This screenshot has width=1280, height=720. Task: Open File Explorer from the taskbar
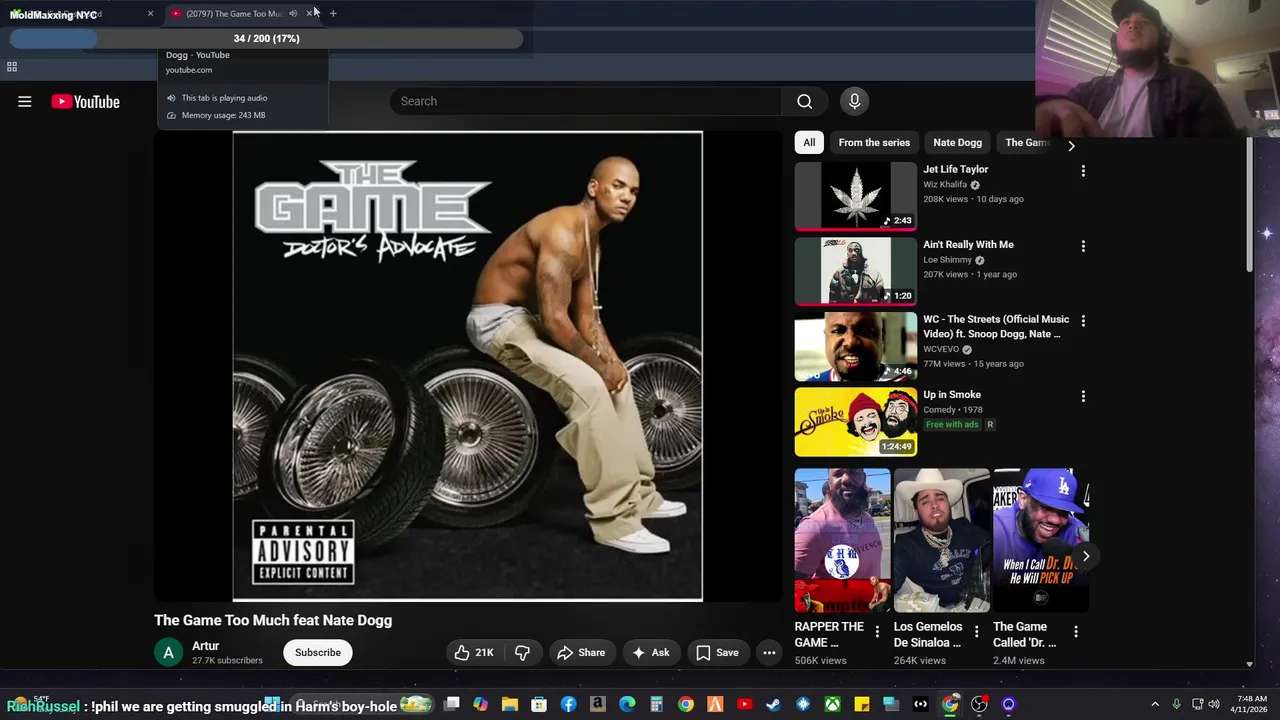pyautogui.click(x=510, y=704)
